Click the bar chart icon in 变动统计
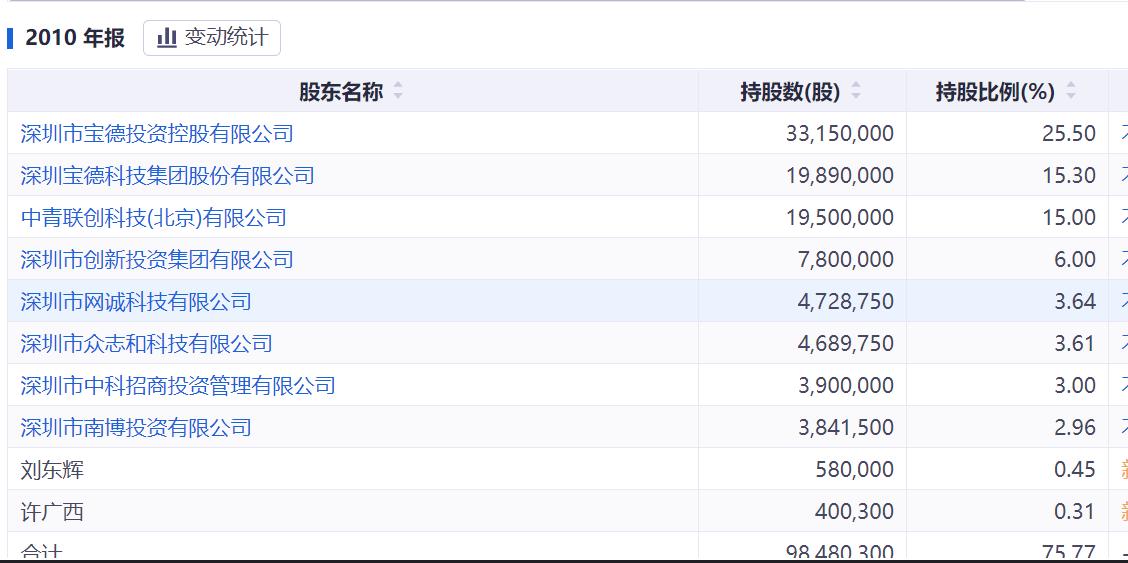The width and height of the screenshot is (1128, 563). [167, 37]
